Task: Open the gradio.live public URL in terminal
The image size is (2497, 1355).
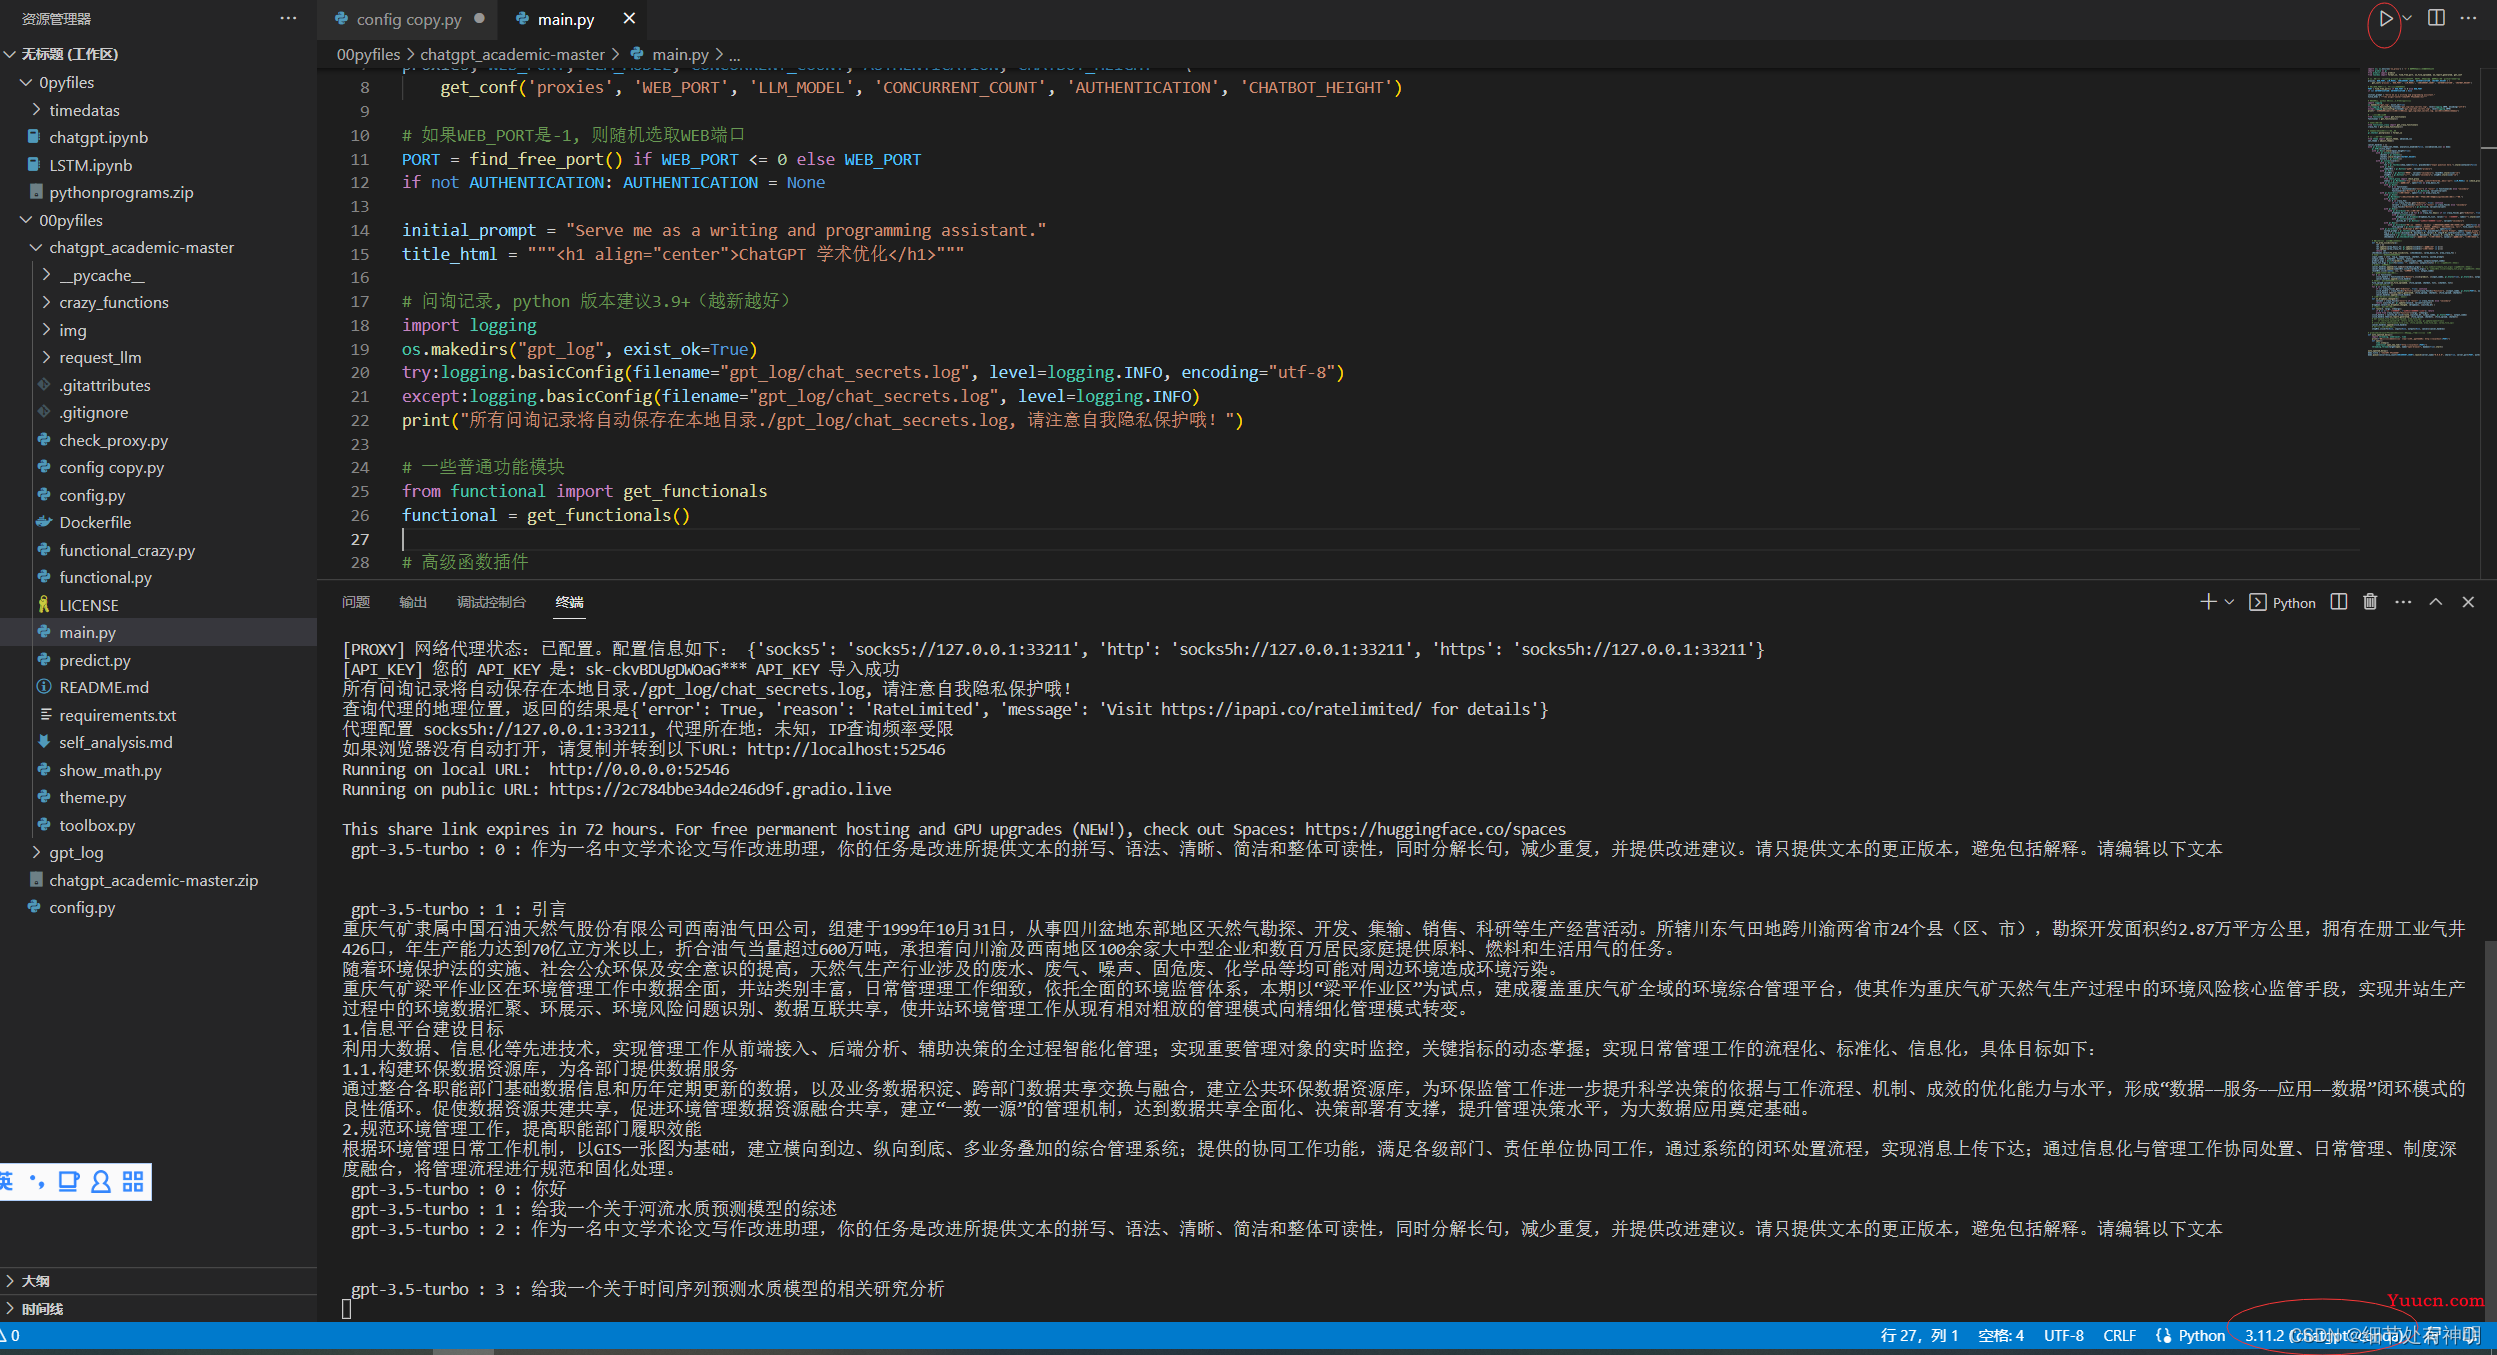Action: pos(720,789)
